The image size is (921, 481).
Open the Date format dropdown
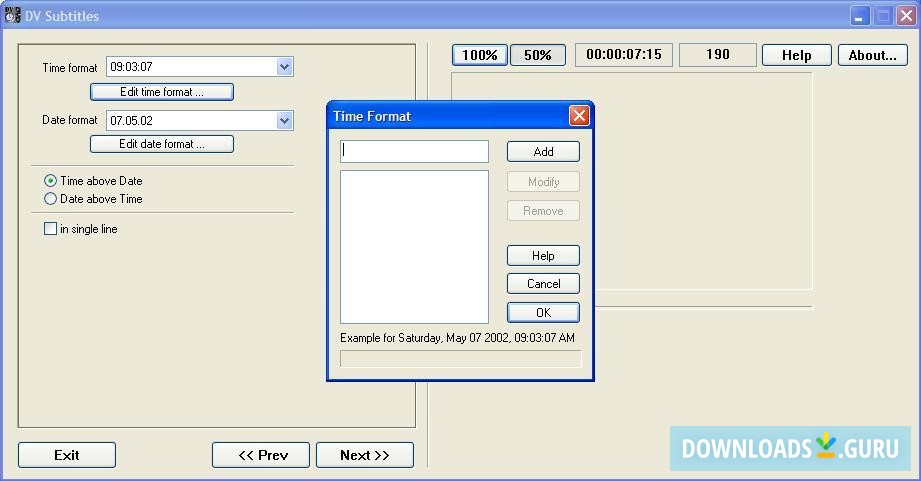[x=284, y=121]
